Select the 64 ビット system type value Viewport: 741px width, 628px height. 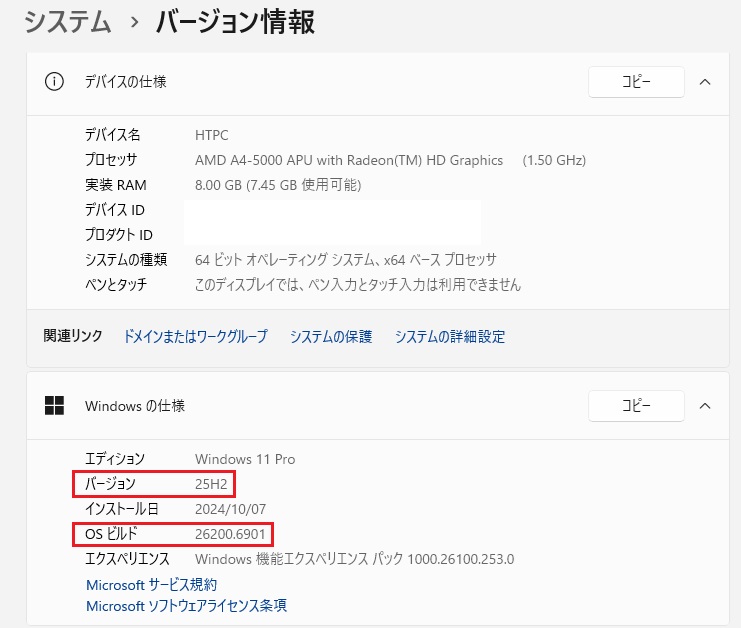point(345,259)
